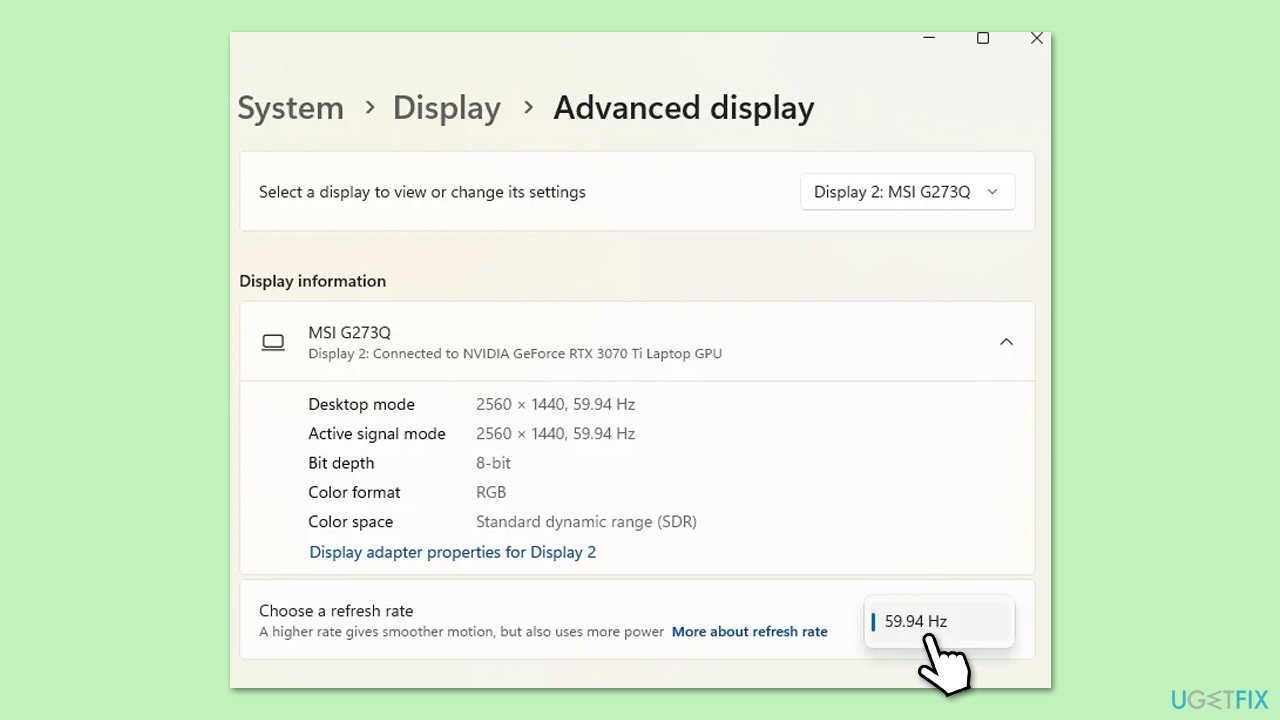Click the Desktop mode resolution value
1280x720 pixels.
tap(555, 405)
